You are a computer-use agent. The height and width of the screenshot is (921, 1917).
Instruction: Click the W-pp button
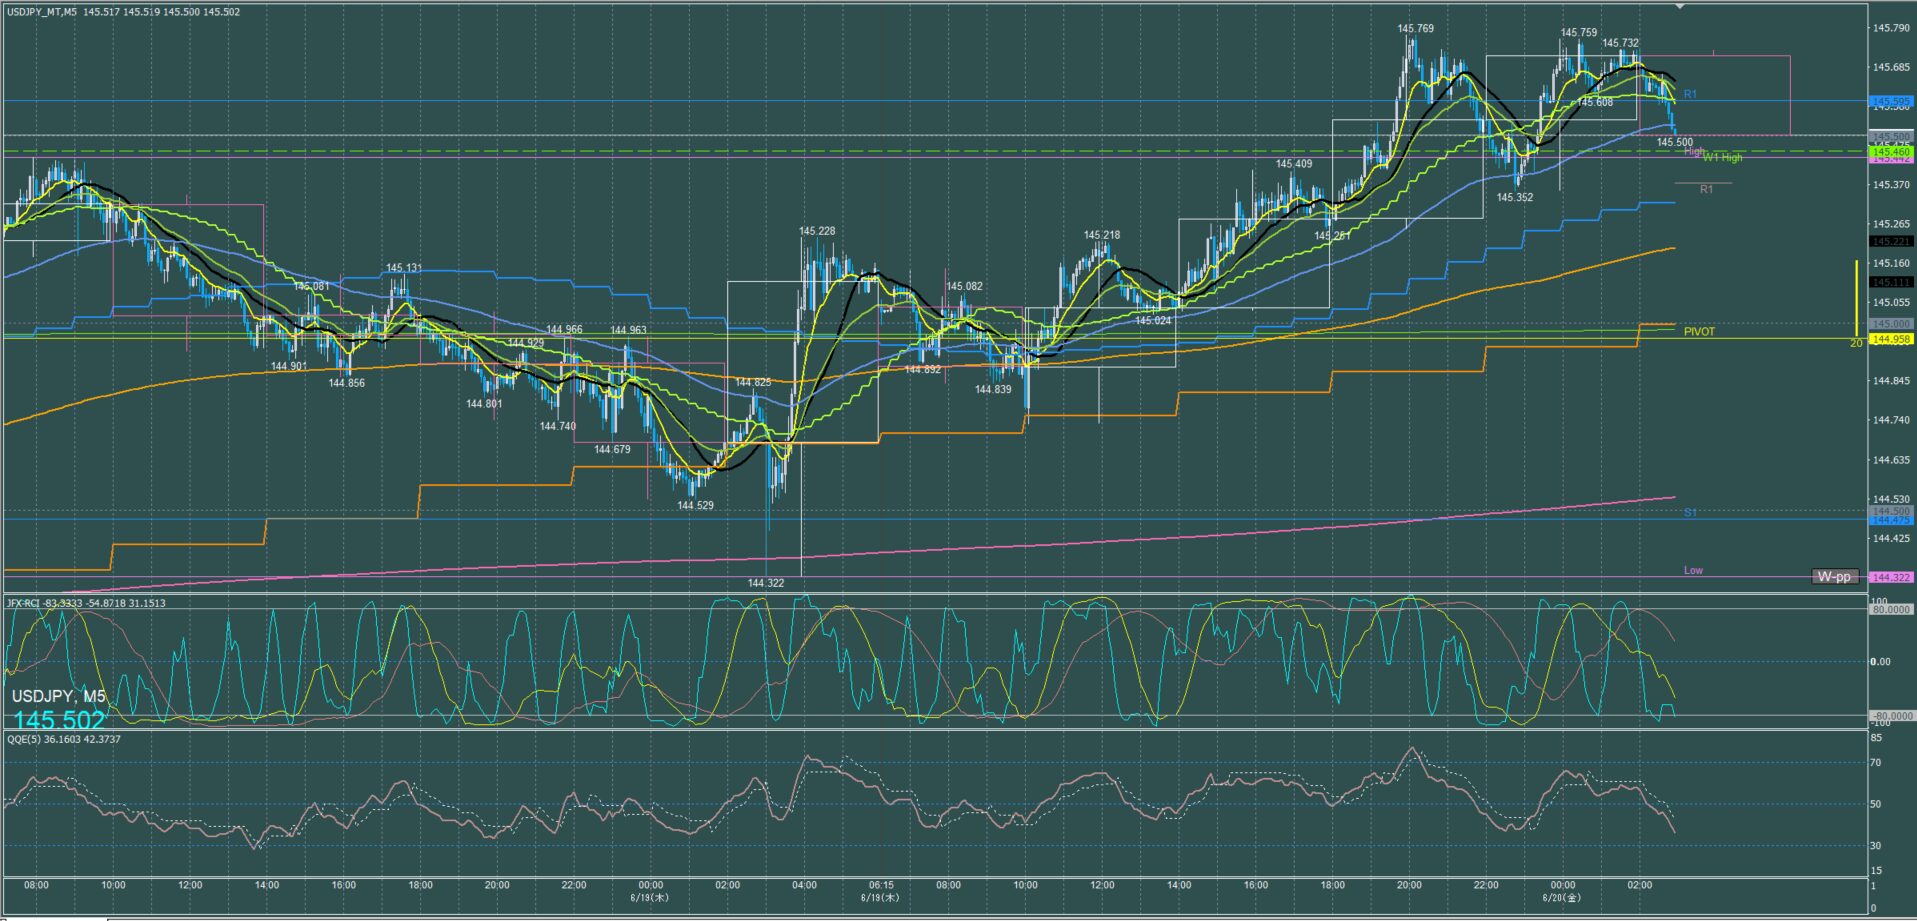[1834, 577]
